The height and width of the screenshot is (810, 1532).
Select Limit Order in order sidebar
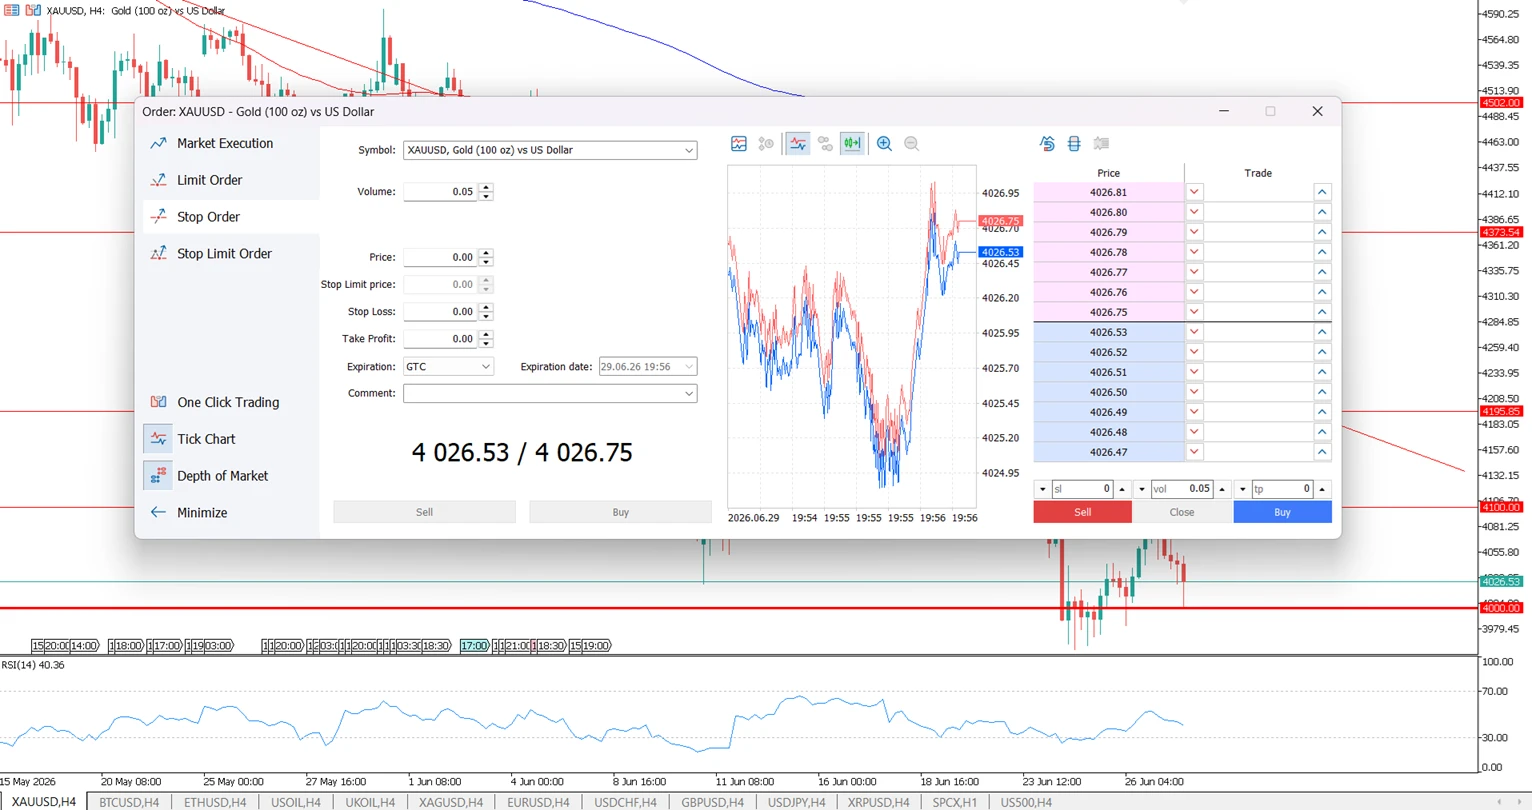tap(209, 180)
